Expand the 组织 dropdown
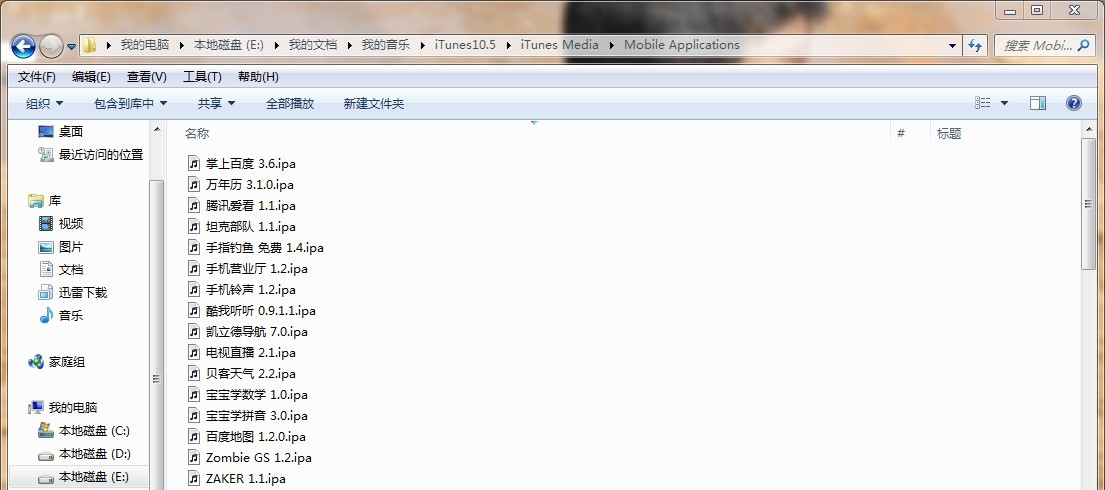This screenshot has width=1105, height=490. click(x=44, y=104)
